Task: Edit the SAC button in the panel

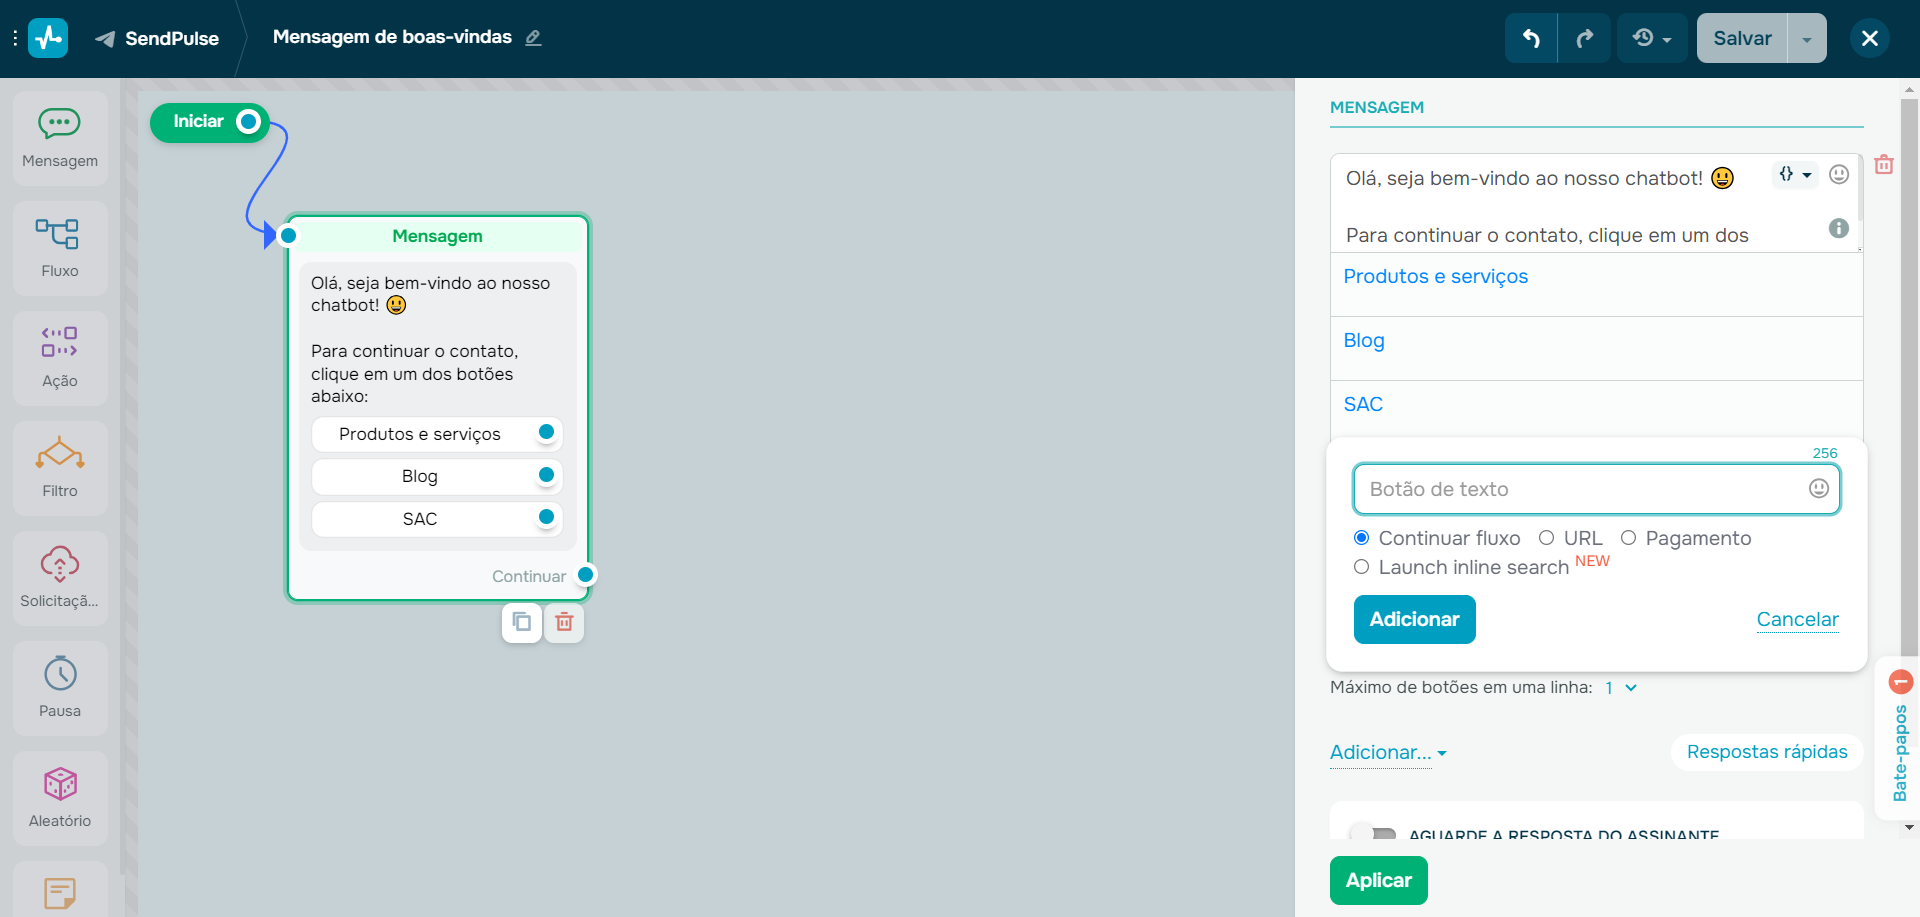Action: click(x=1596, y=408)
